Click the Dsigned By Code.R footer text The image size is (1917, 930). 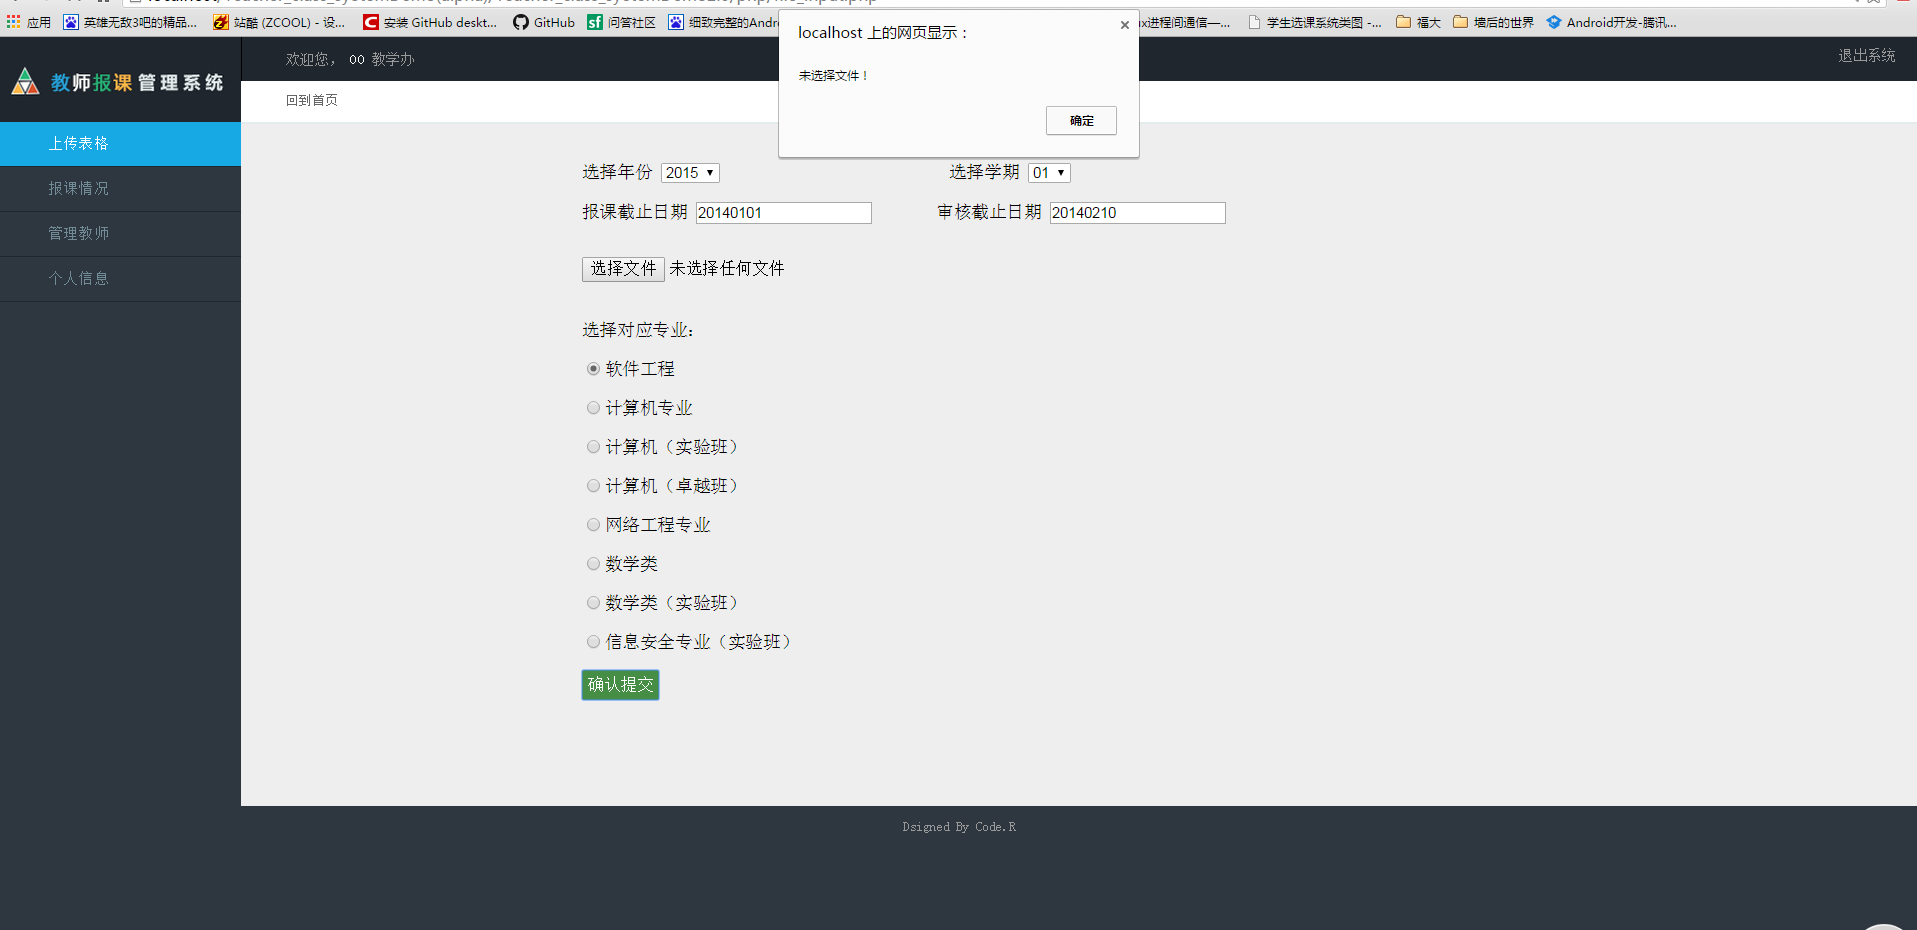point(959,827)
